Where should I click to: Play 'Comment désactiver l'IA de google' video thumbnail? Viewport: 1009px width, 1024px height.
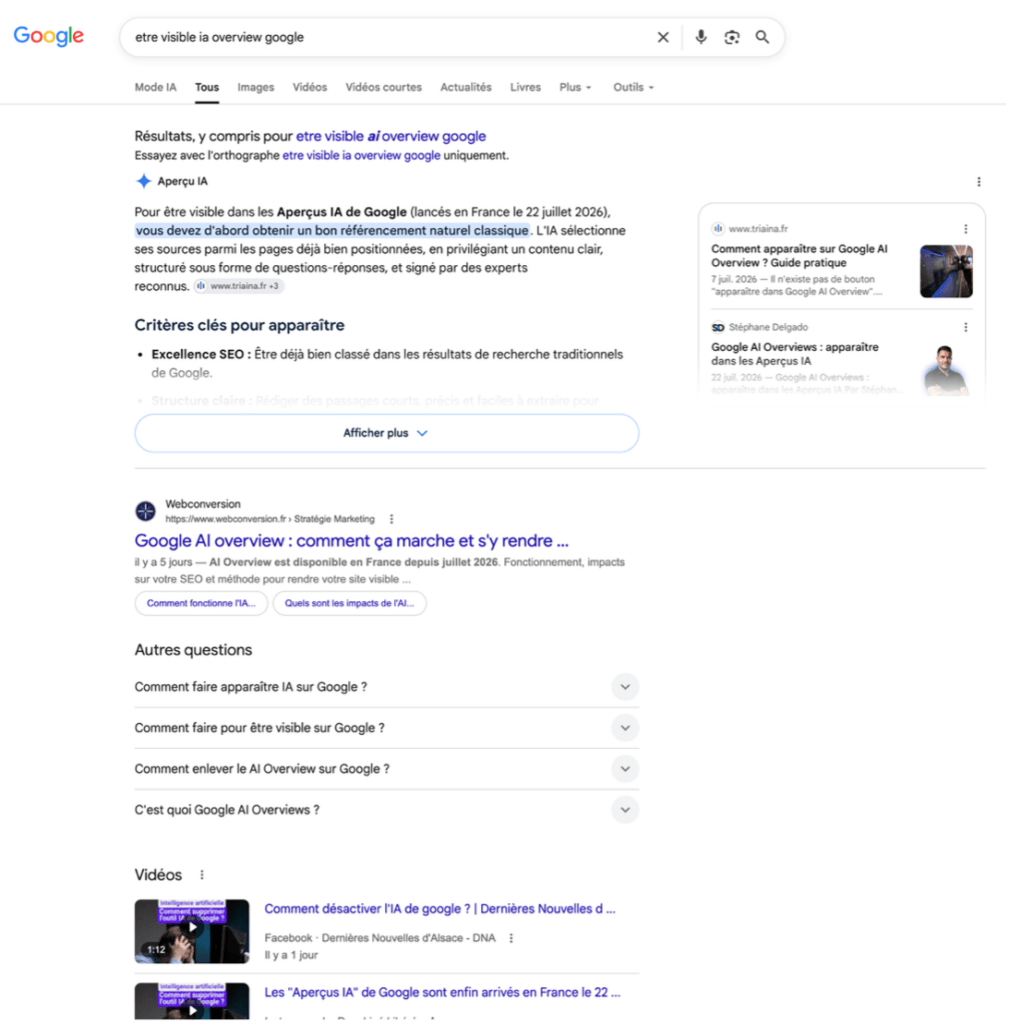tap(192, 933)
